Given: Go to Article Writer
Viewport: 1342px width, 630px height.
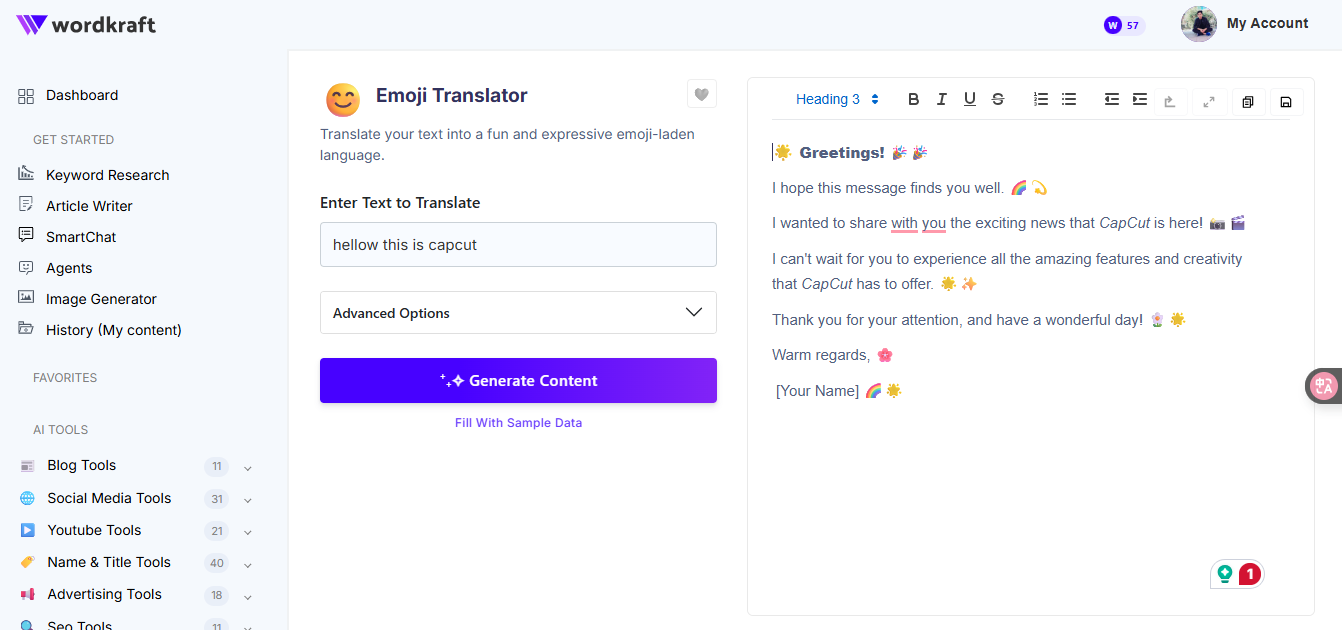Looking at the screenshot, I should (x=89, y=206).
